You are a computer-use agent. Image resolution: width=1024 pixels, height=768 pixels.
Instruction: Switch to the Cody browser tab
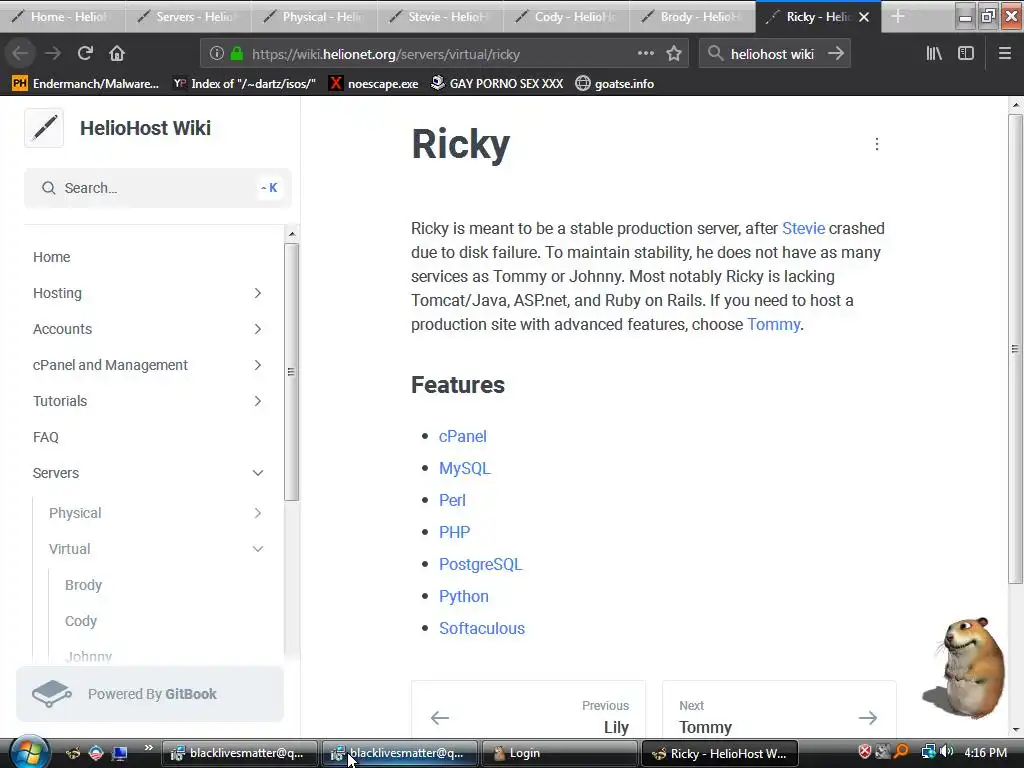pyautogui.click(x=566, y=16)
